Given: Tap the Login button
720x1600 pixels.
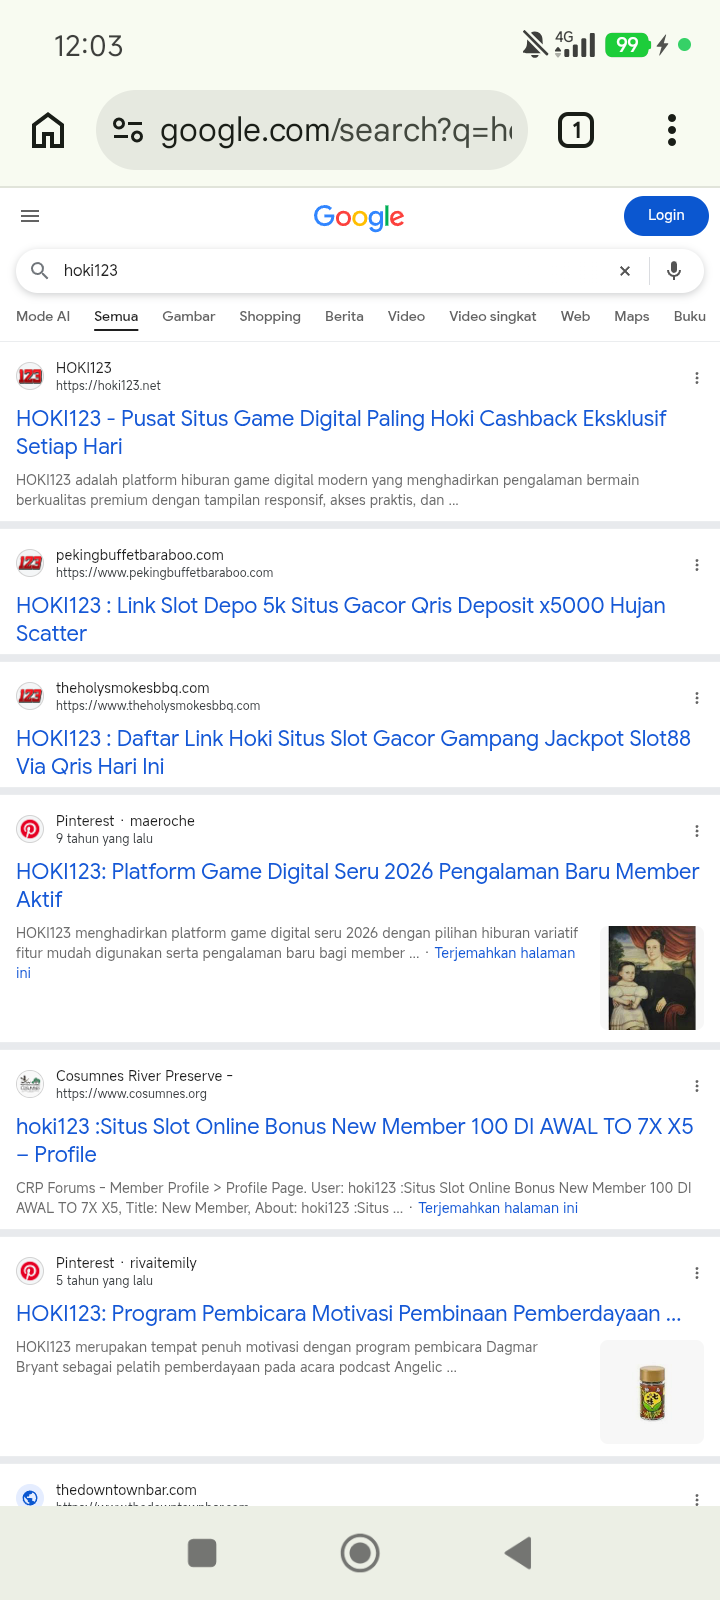Looking at the screenshot, I should pyautogui.click(x=666, y=216).
